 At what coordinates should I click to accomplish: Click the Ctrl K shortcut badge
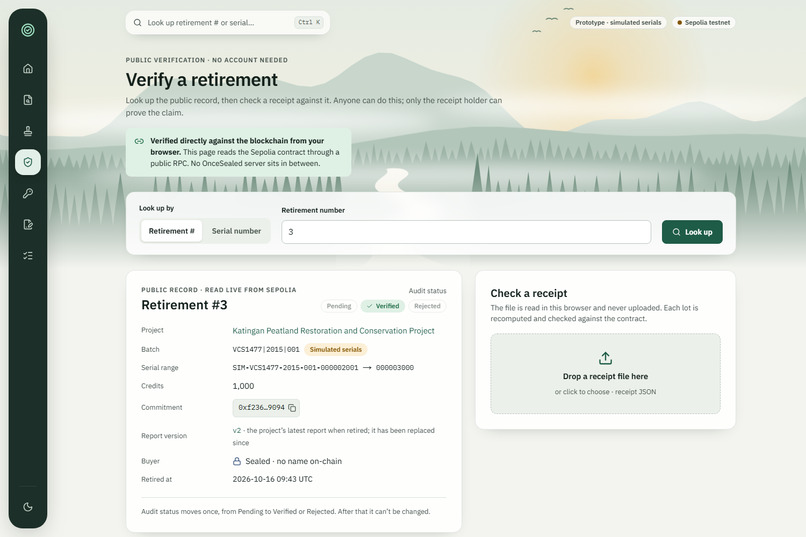[309, 22]
